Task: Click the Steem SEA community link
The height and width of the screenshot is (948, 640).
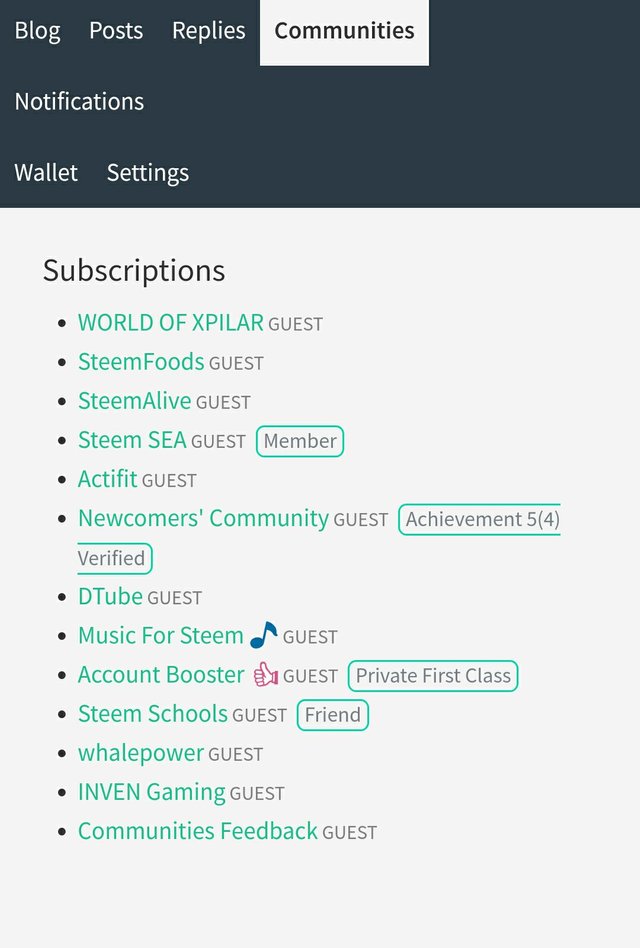Action: tap(132, 440)
